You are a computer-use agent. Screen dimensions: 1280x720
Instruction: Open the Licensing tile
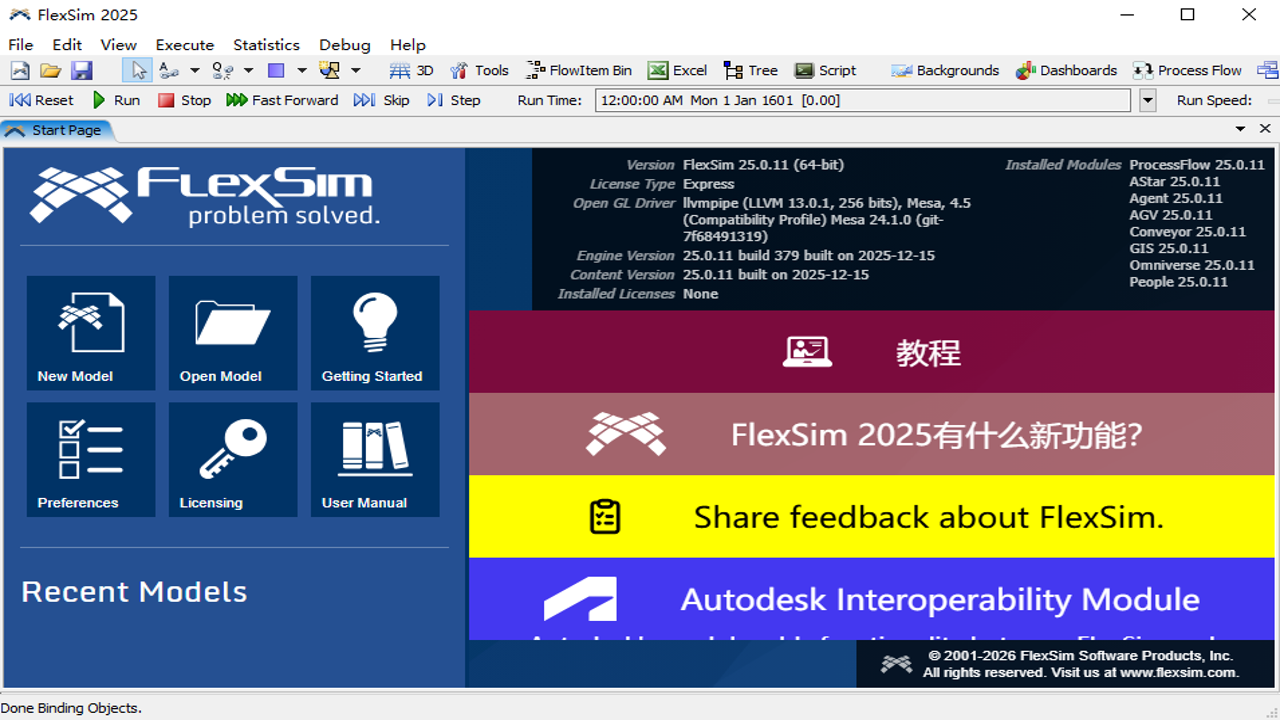coord(233,460)
